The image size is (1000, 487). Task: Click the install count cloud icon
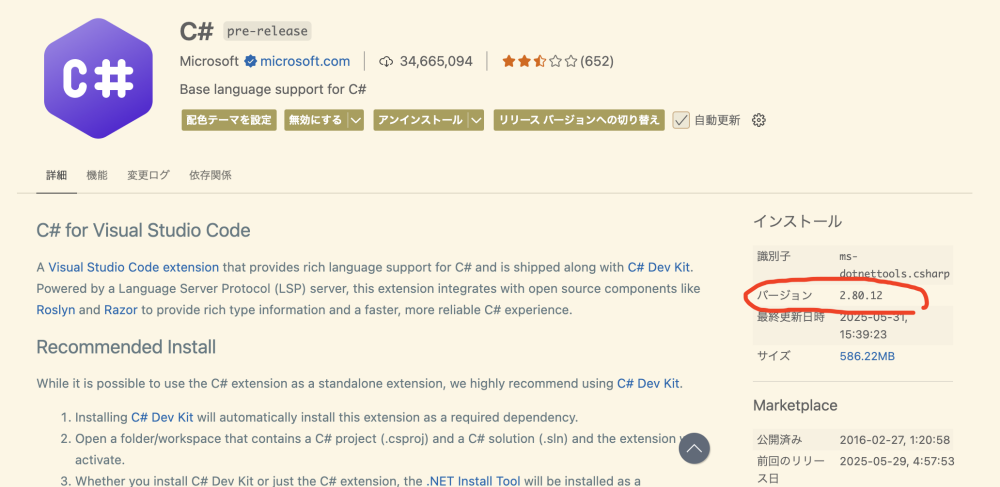(x=386, y=61)
